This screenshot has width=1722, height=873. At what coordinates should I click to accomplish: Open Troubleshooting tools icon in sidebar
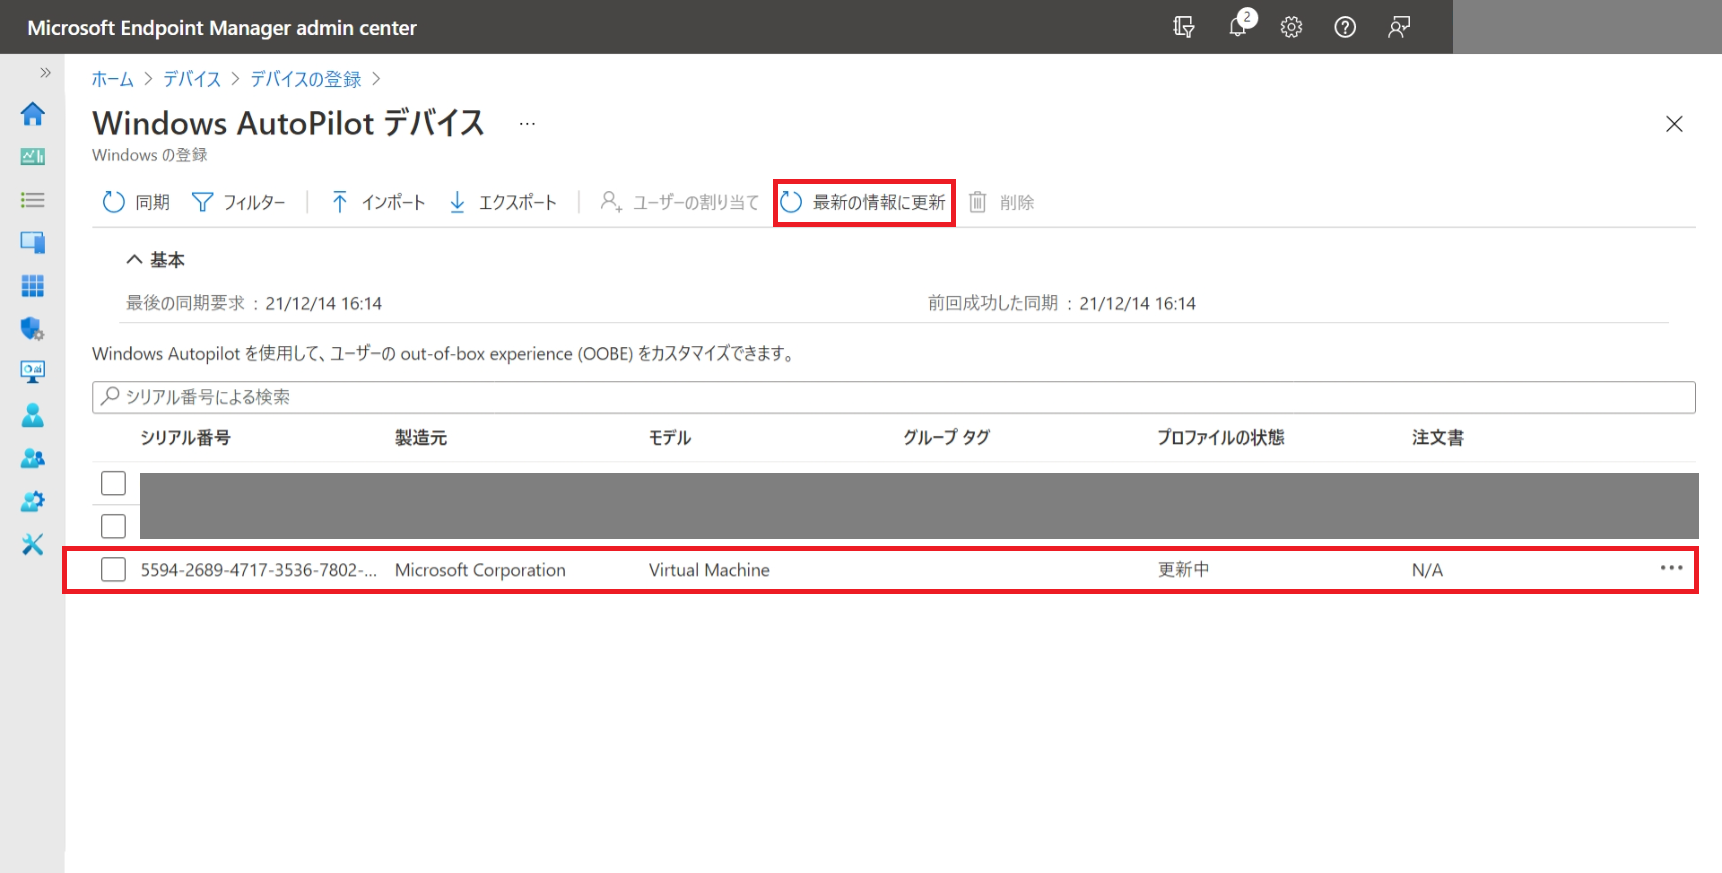pos(32,544)
